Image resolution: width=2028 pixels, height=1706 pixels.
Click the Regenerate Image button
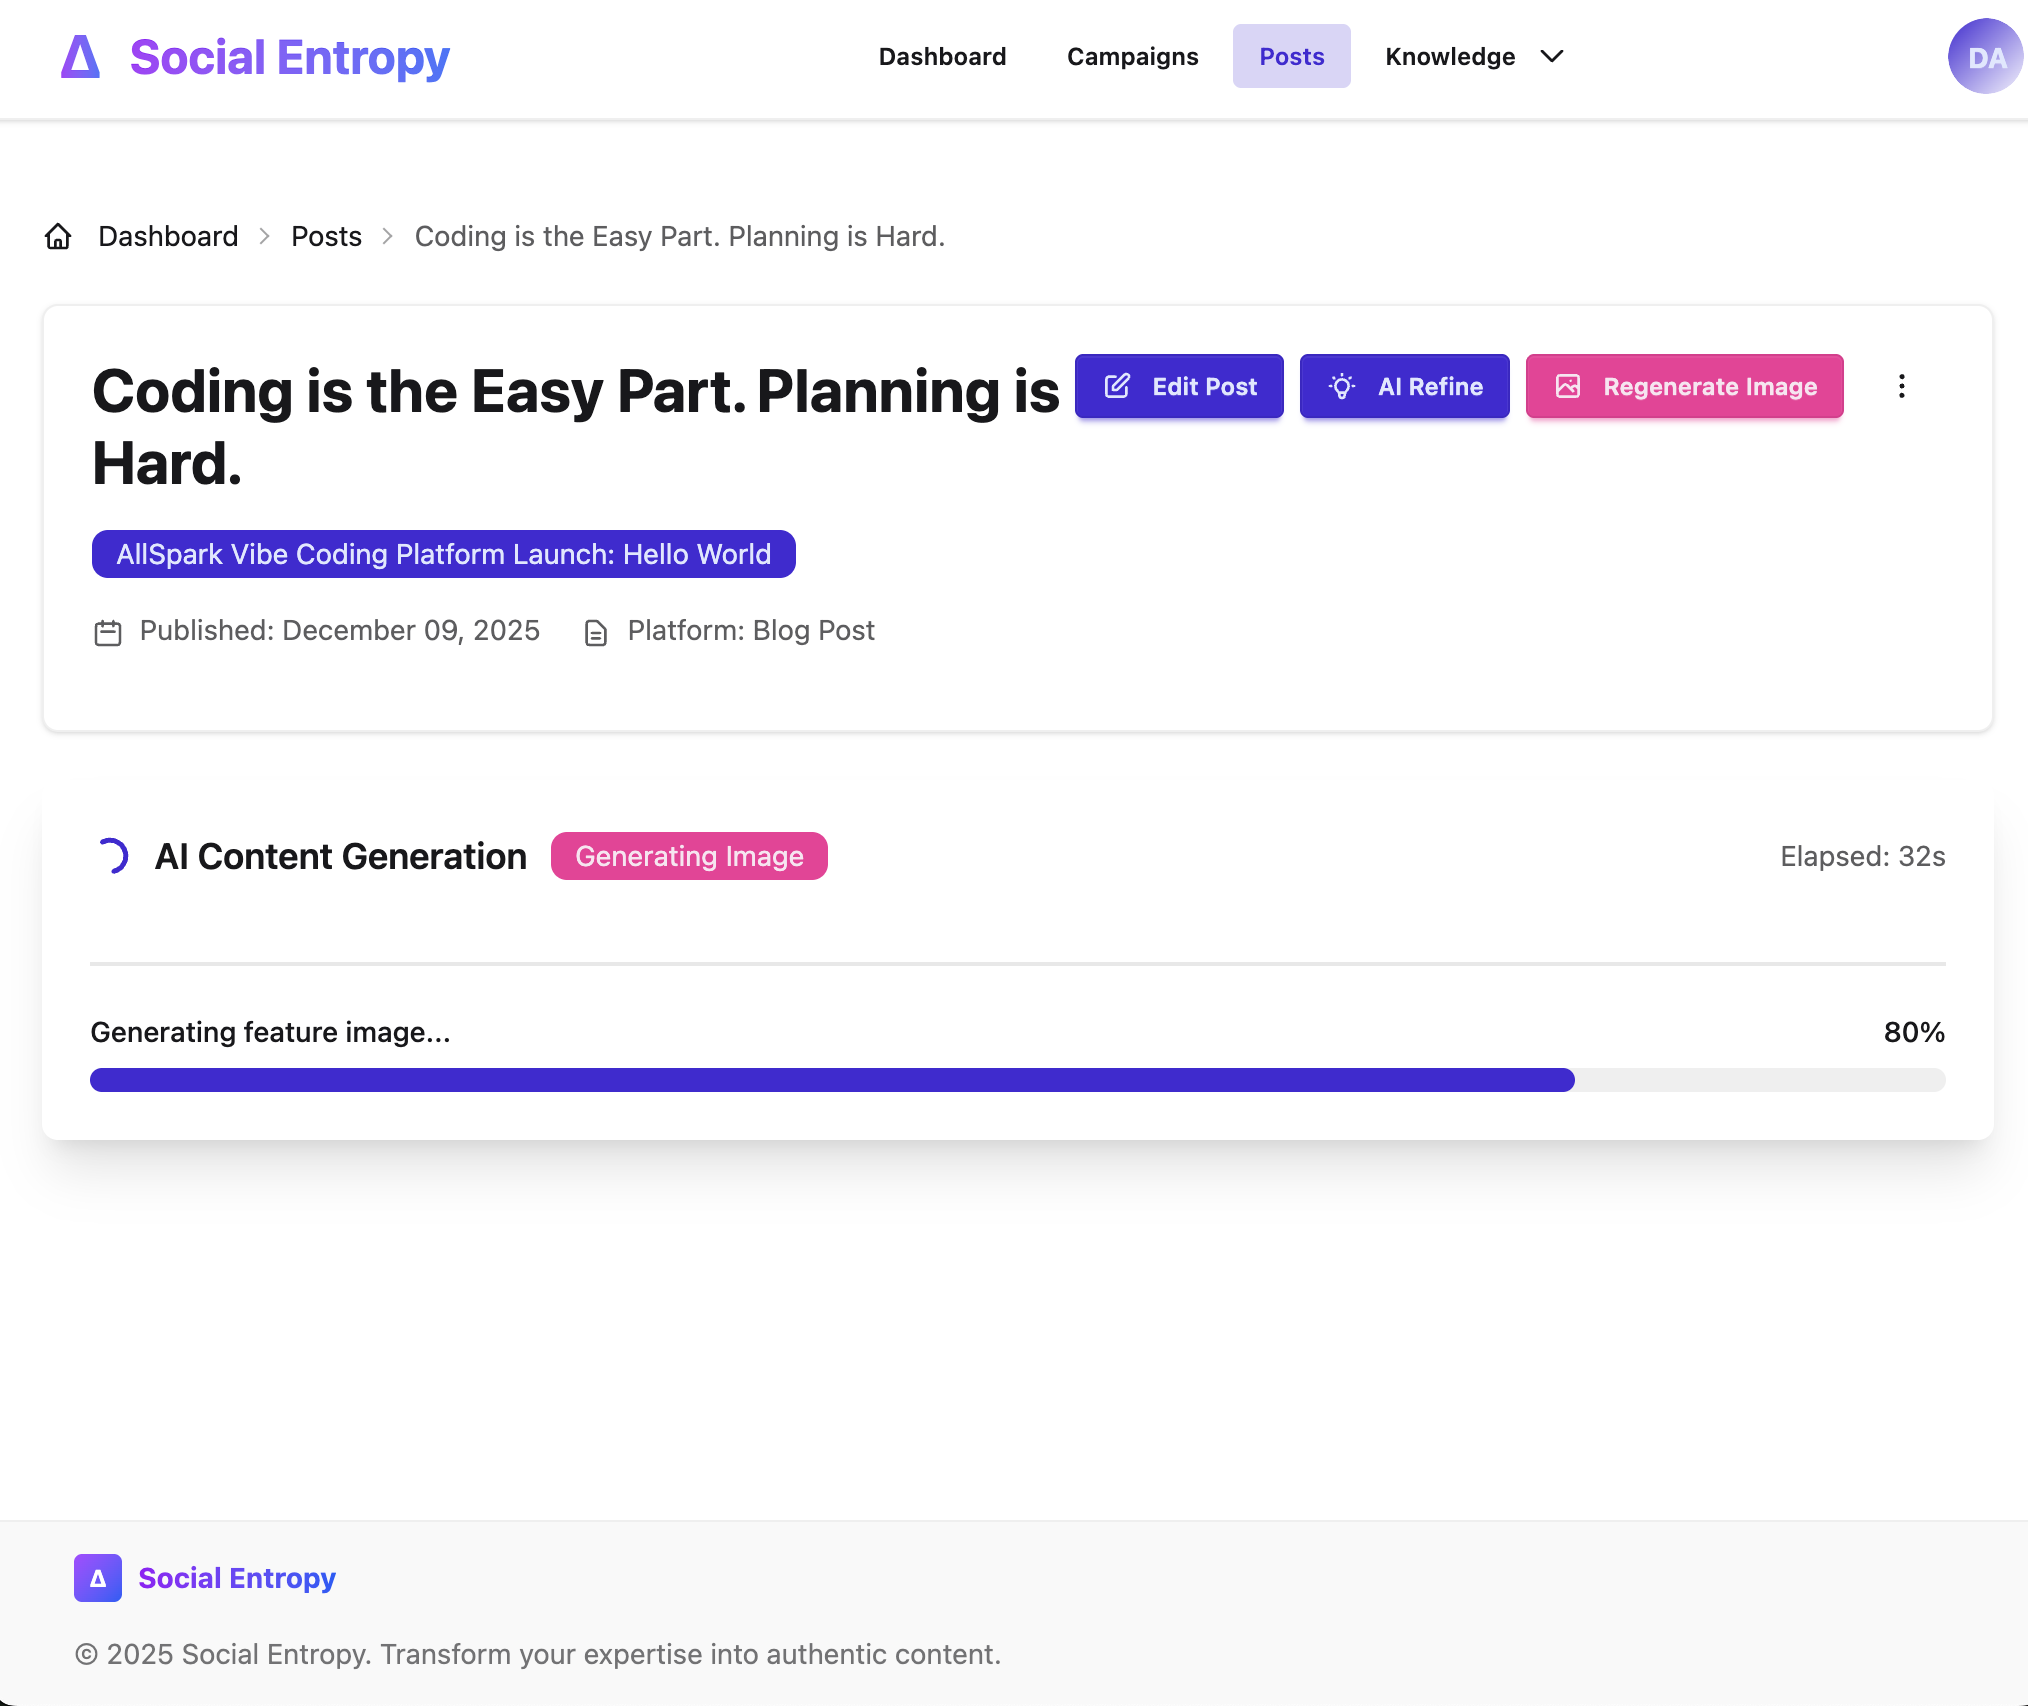coord(1684,386)
